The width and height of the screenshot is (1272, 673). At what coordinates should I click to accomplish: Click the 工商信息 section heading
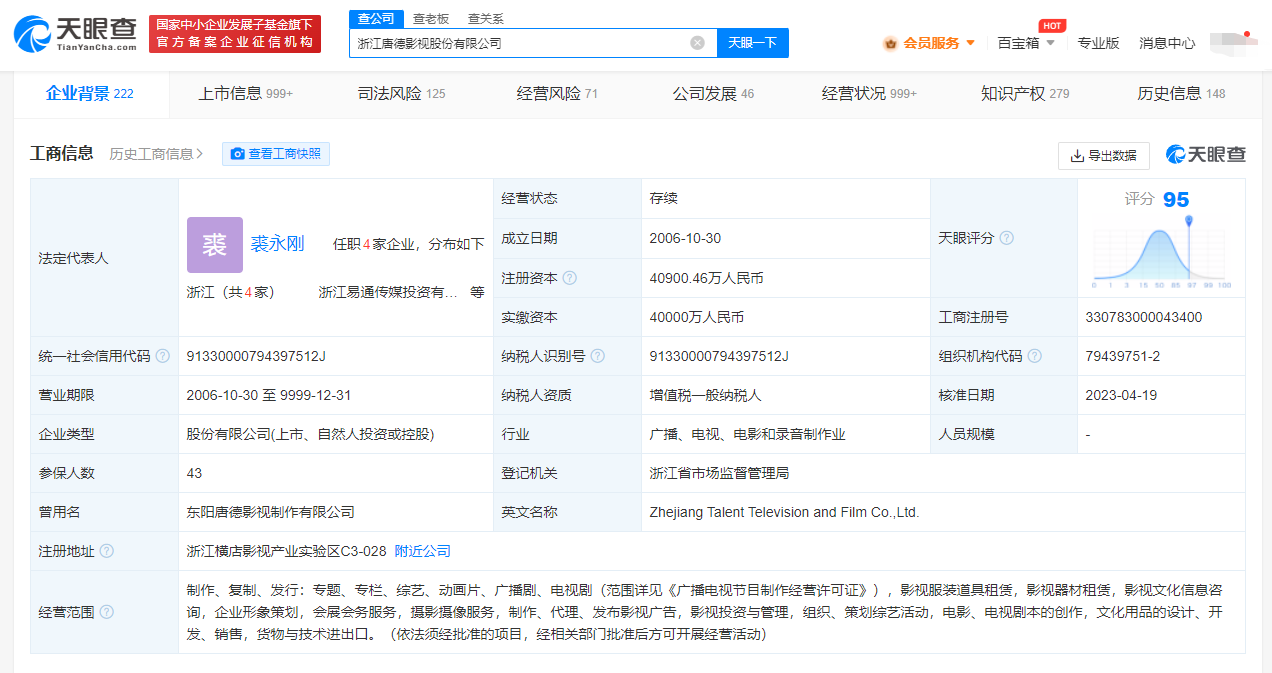[62, 153]
